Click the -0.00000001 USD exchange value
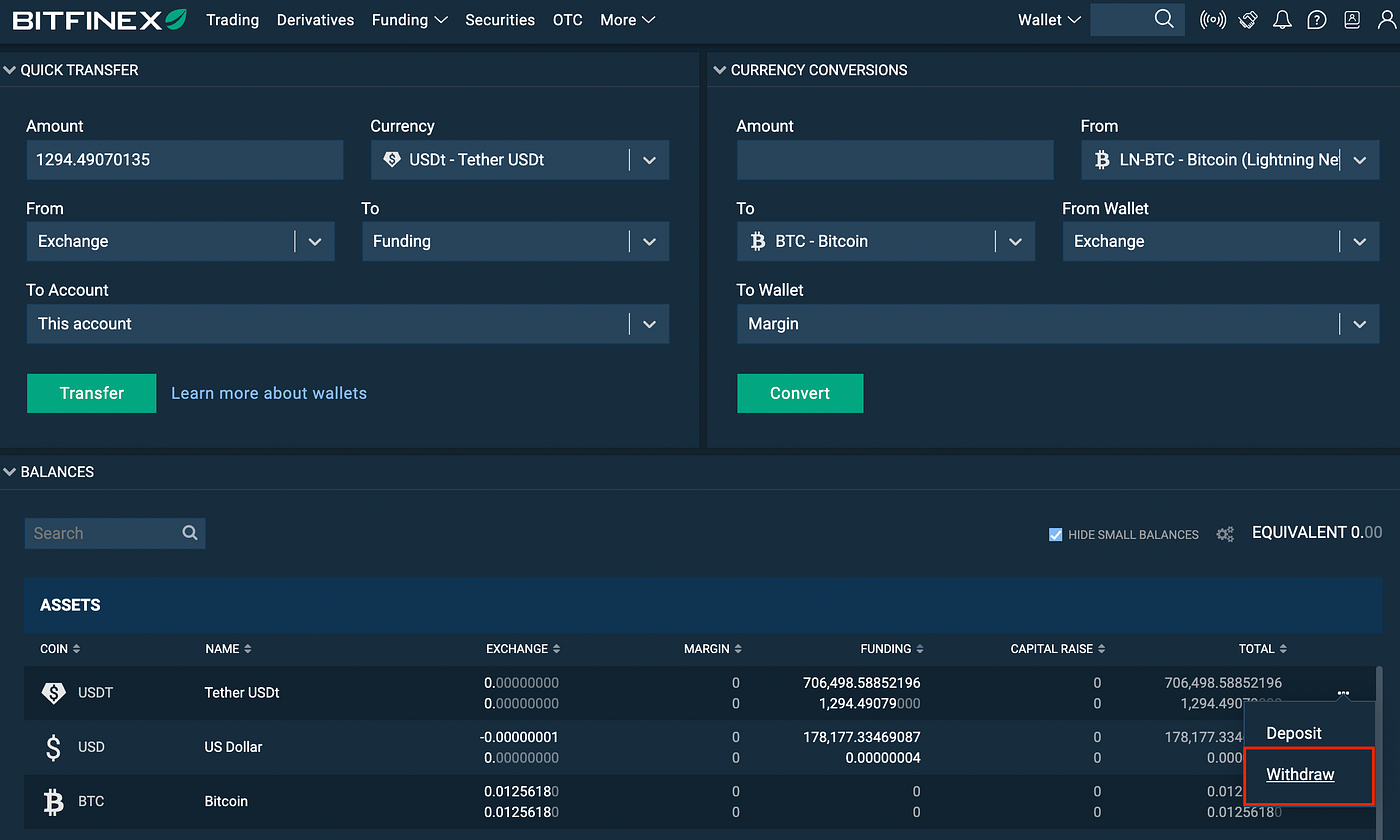Screen dimensions: 1400x840 click(520, 737)
